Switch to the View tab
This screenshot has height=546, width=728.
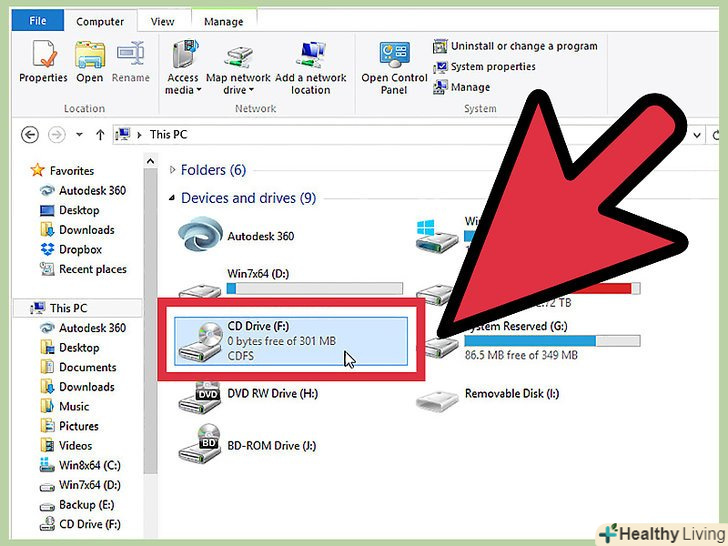162,21
